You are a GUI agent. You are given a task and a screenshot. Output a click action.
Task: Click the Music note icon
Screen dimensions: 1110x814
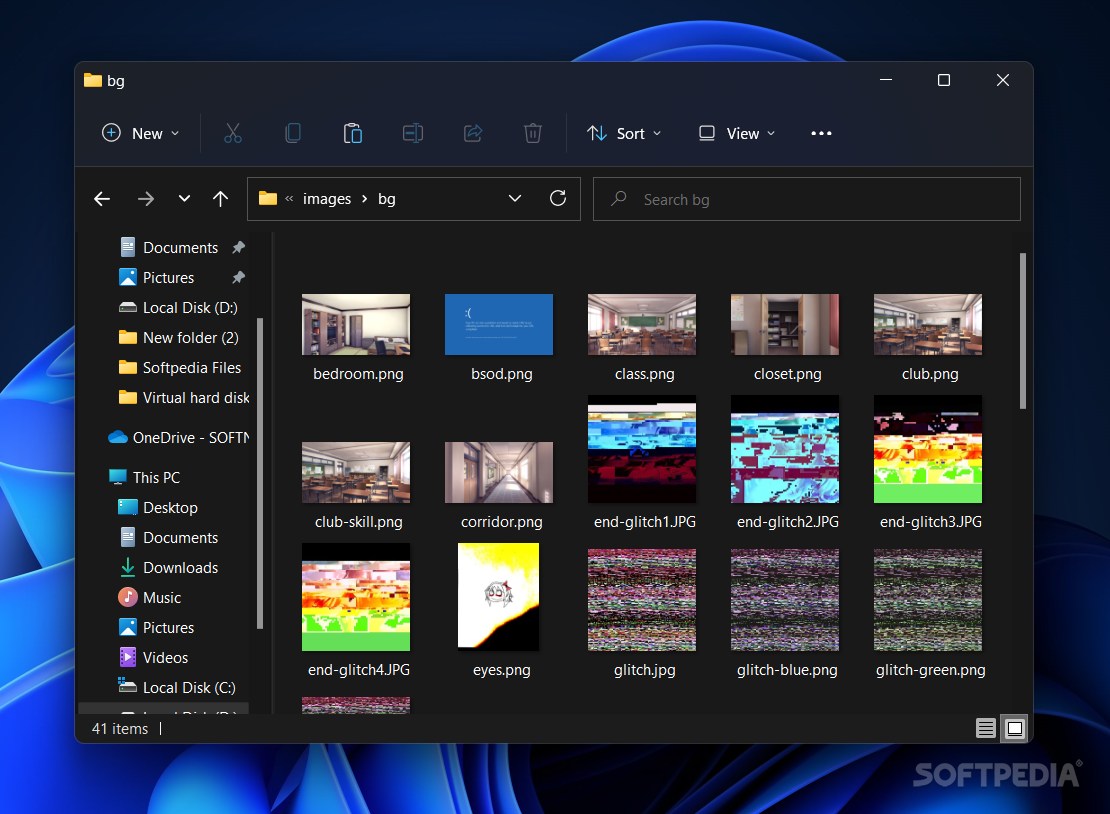point(127,597)
